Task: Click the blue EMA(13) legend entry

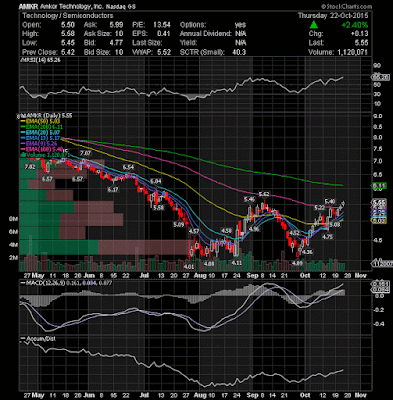Action: coord(40,138)
